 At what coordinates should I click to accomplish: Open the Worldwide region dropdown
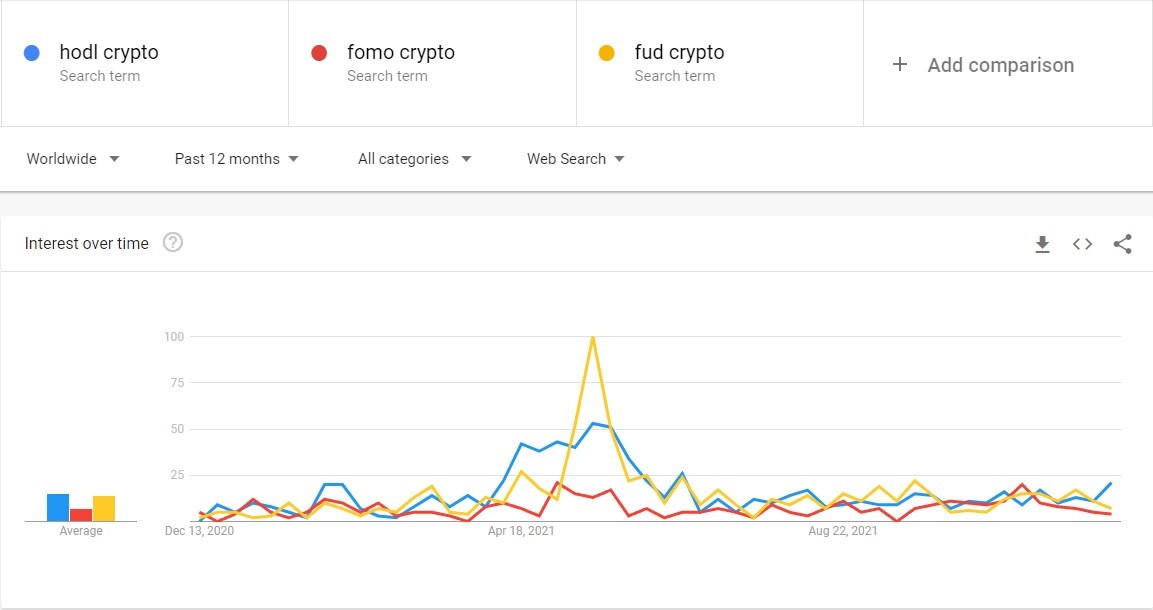pyautogui.click(x=72, y=158)
